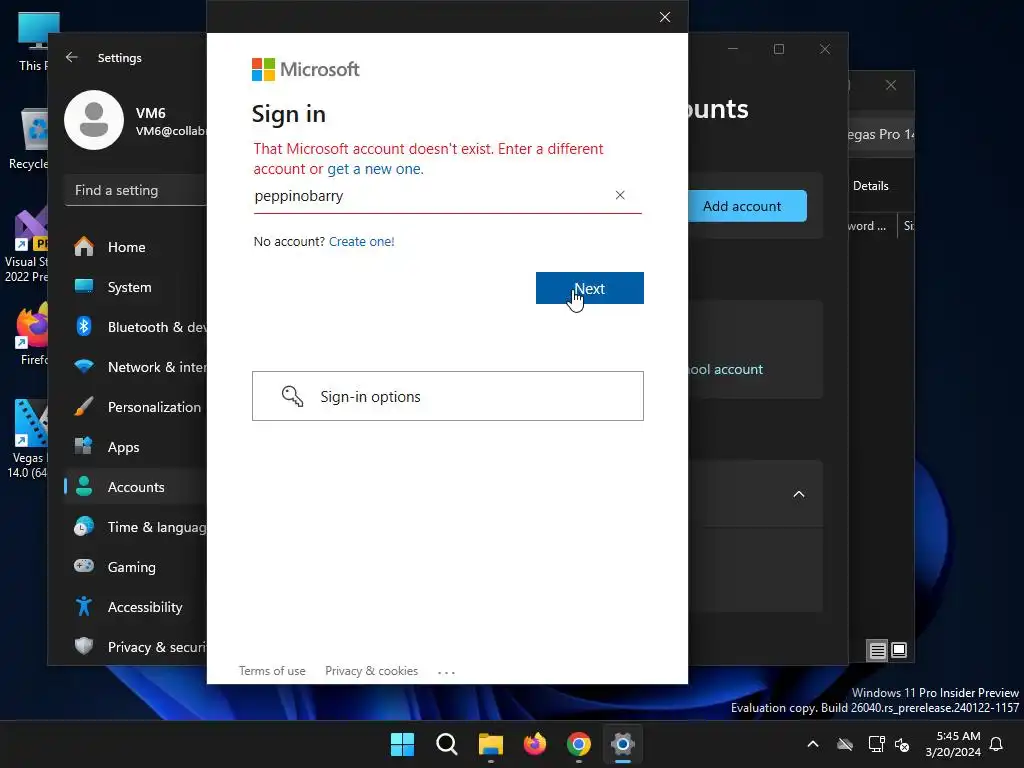Click the Home house icon
Viewport: 1024px width, 768px height.
[84, 246]
